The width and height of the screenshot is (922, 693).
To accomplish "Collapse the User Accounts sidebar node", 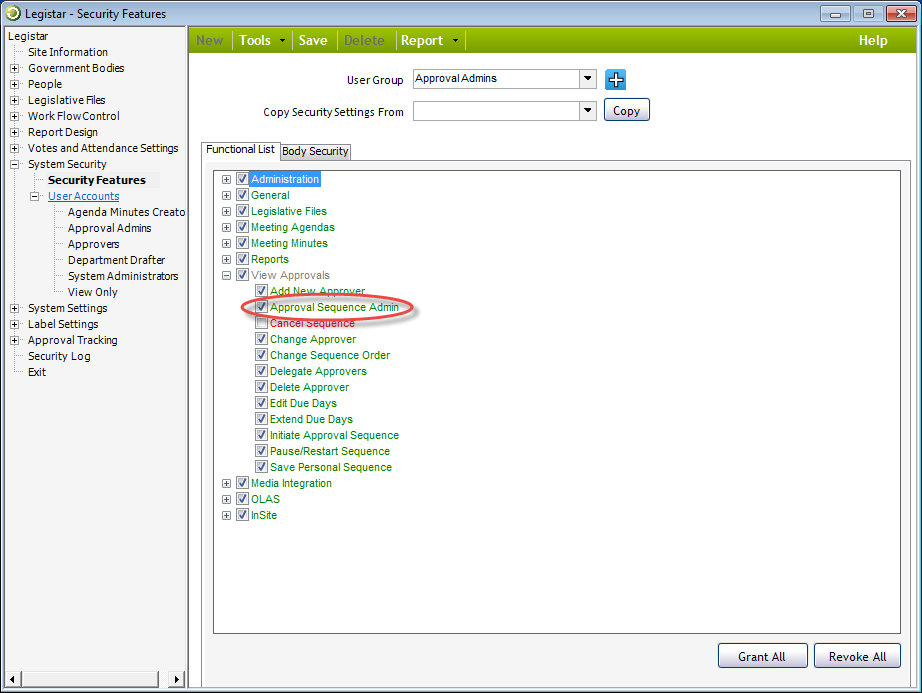I will pyautogui.click(x=35, y=196).
